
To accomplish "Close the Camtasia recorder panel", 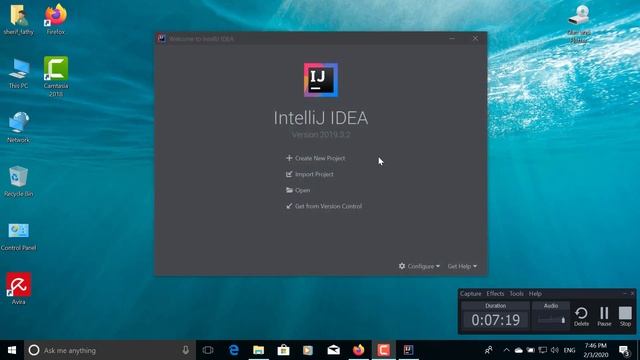I will point(632,293).
